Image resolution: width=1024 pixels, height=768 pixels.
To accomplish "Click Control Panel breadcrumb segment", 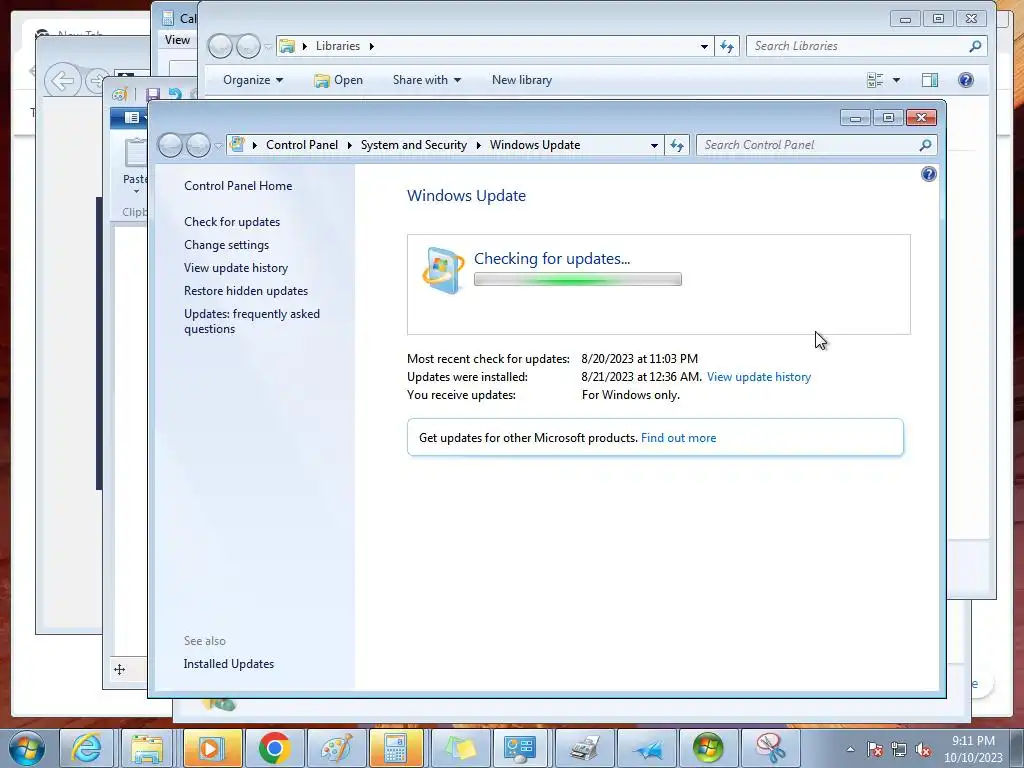I will point(302,145).
